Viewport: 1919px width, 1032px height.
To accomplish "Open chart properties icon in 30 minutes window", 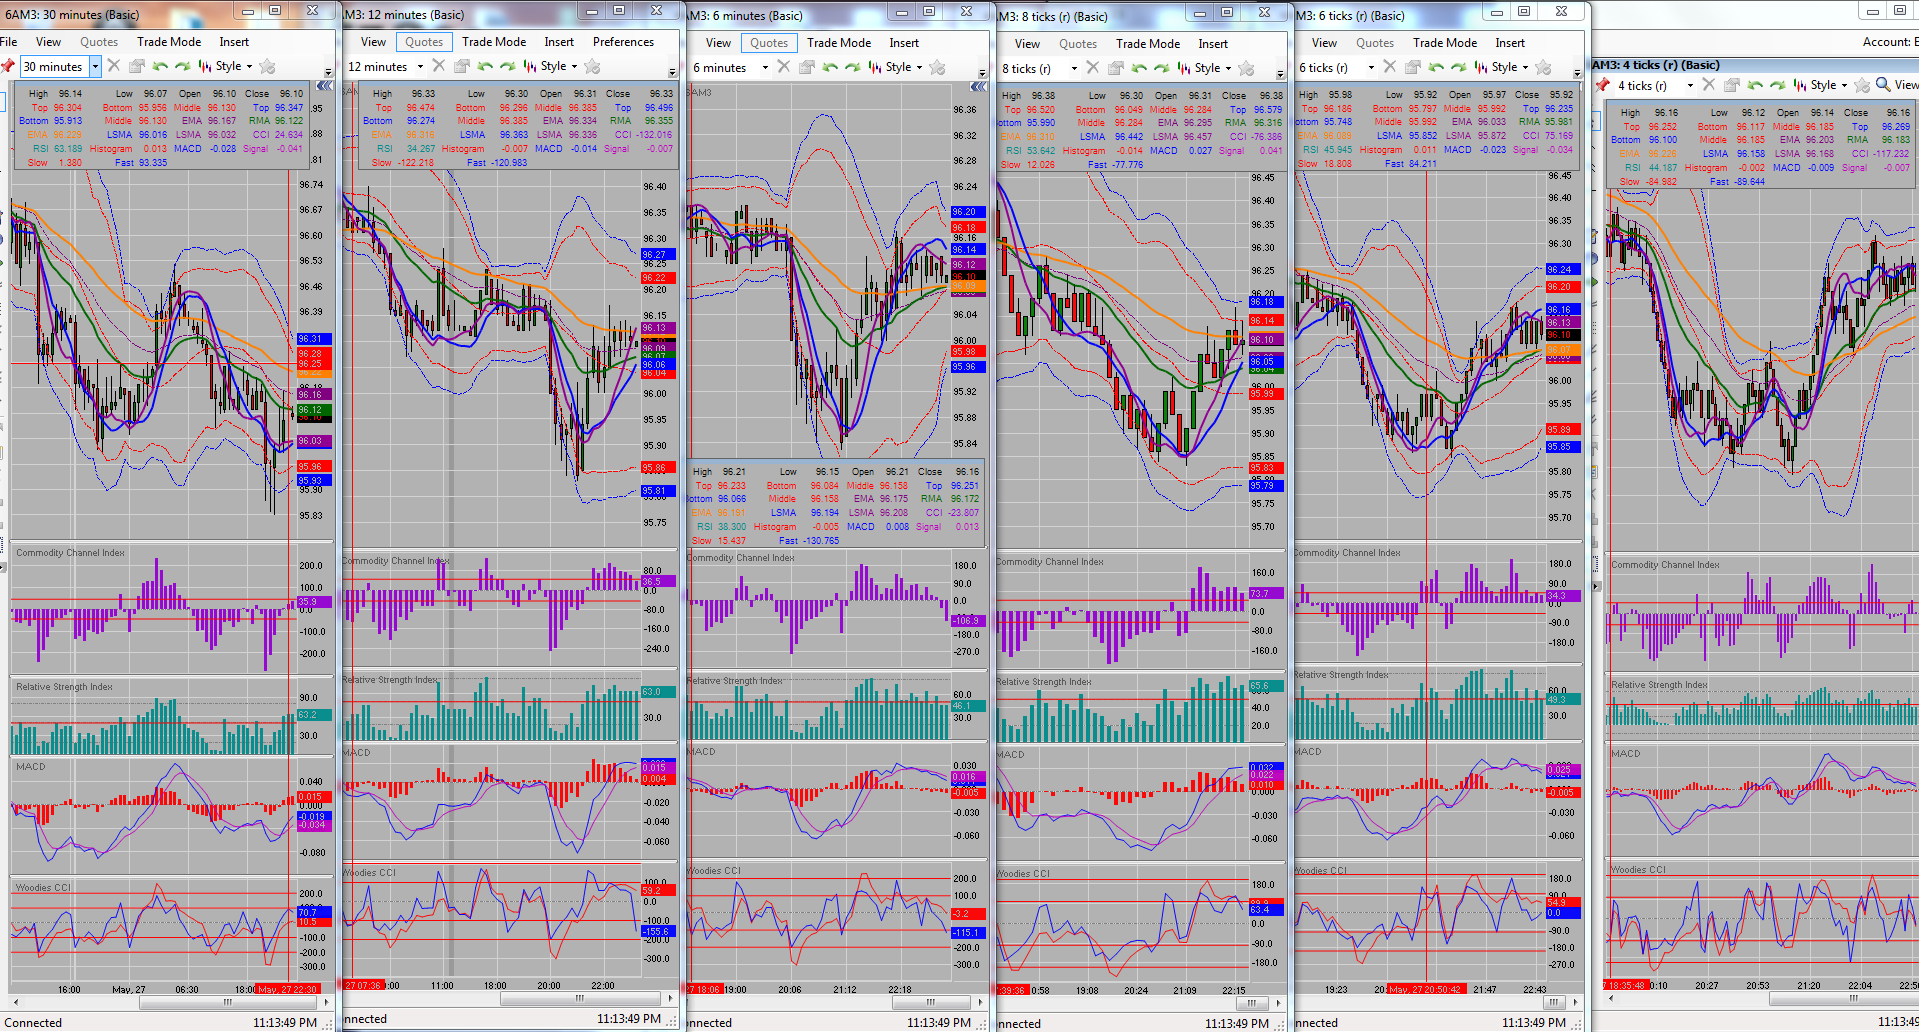I will [x=137, y=66].
